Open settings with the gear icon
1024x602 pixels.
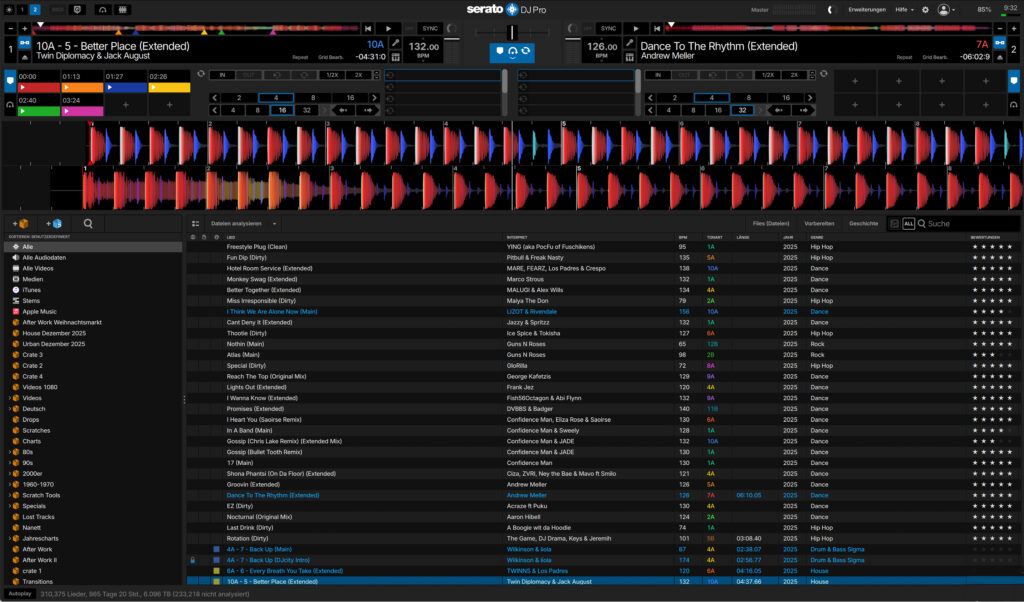click(925, 9)
